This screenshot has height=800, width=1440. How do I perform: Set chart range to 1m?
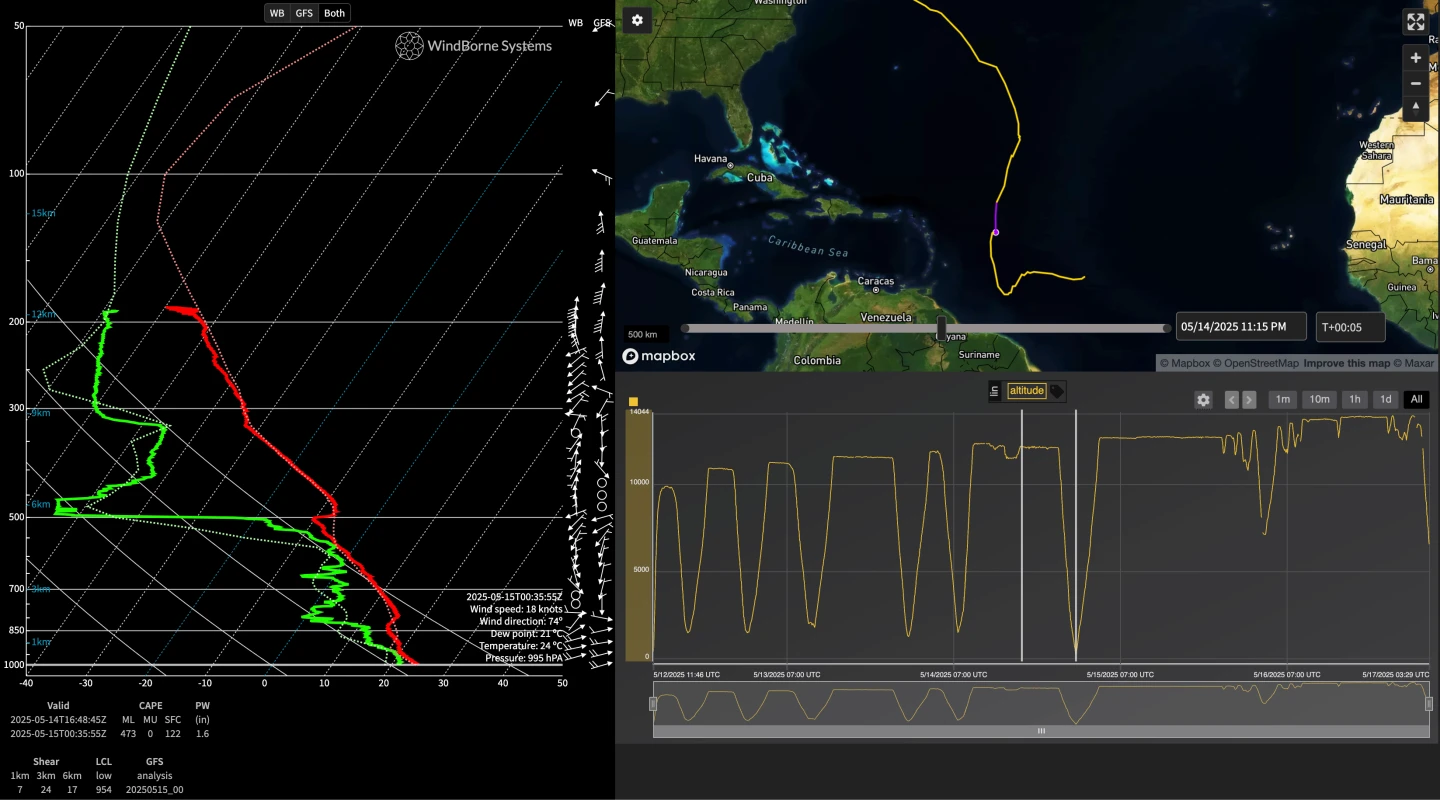click(1283, 400)
